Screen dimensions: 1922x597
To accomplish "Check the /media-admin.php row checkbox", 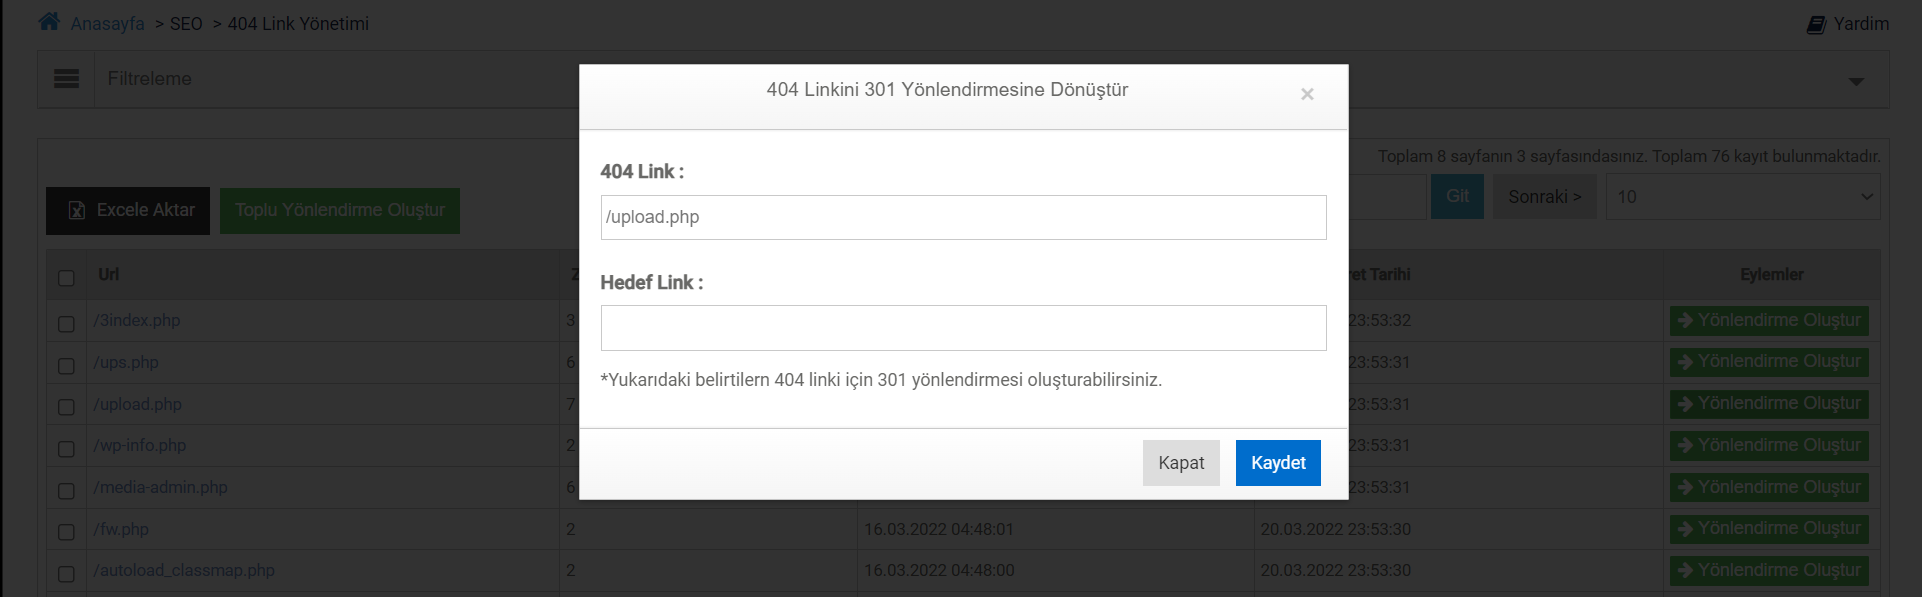I will point(66,491).
